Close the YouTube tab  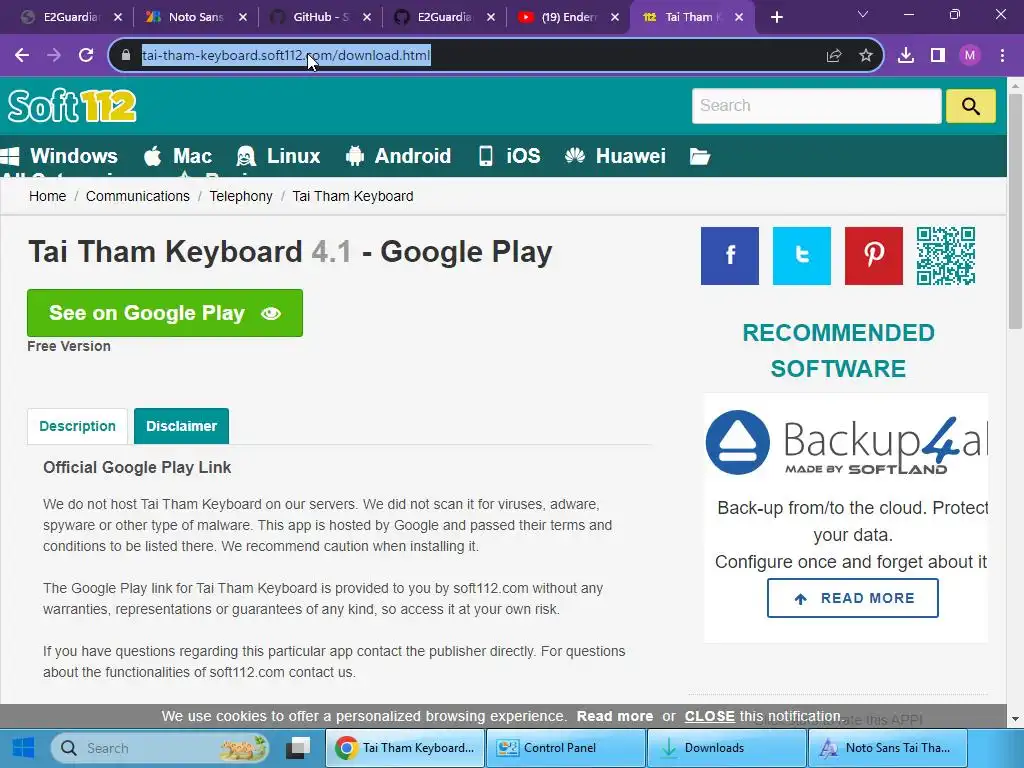(x=615, y=17)
